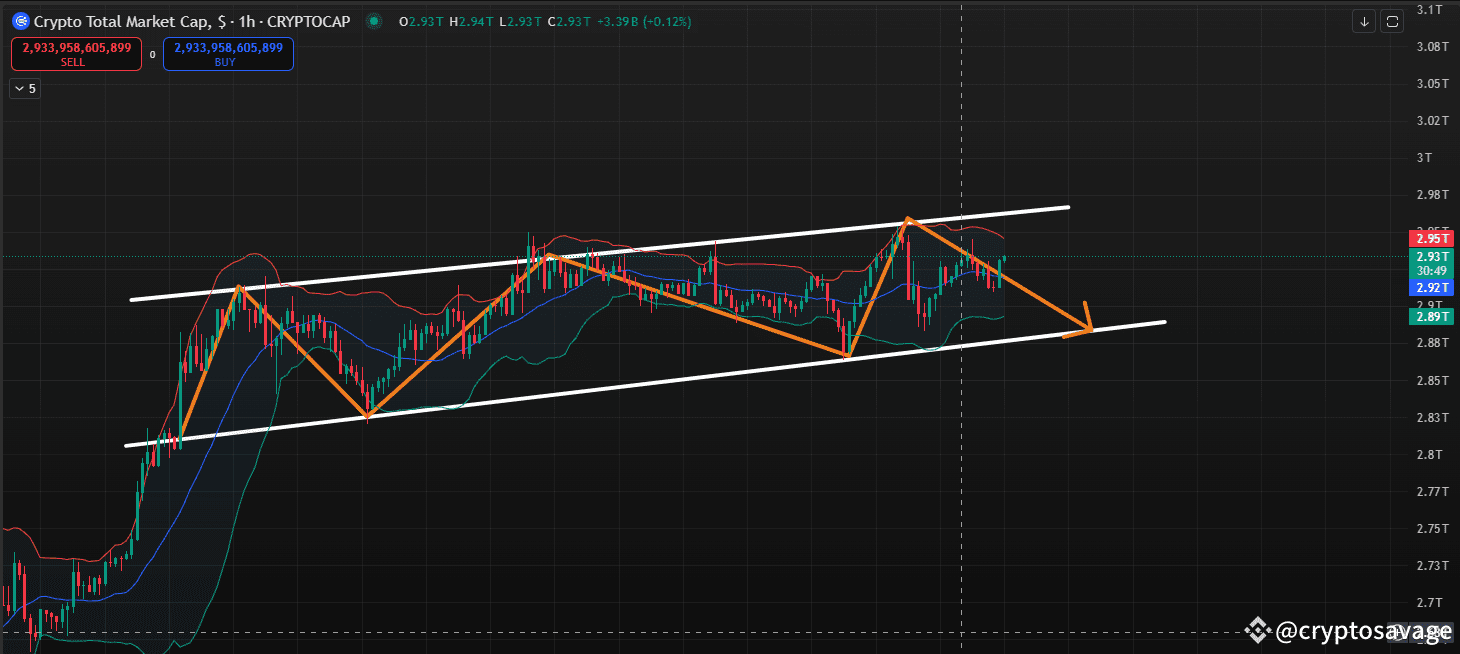The image size is (1460, 654).
Task: Click the rounded-square frame icon button
Action: pyautogui.click(x=1392, y=21)
